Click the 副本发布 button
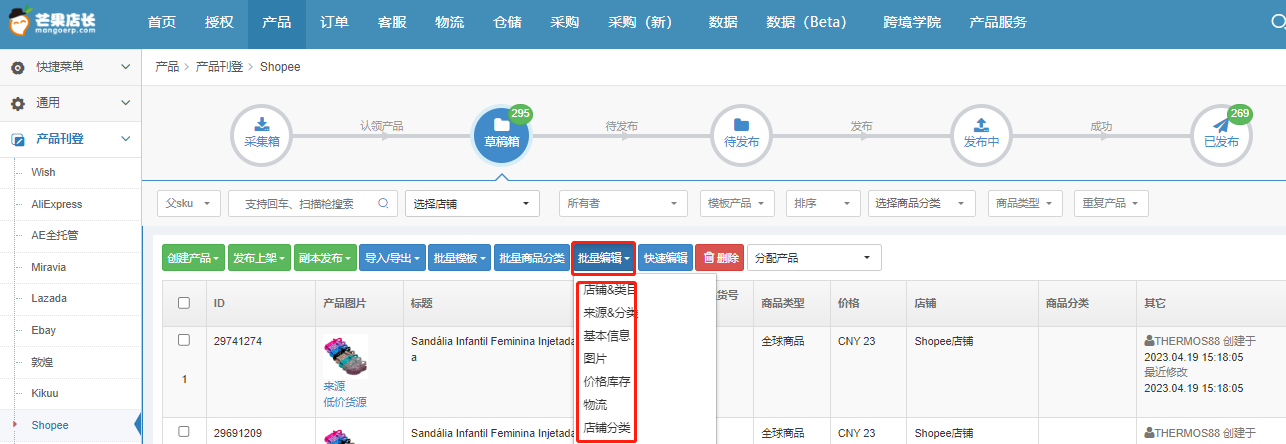Image resolution: width=1286 pixels, height=444 pixels. coord(325,258)
